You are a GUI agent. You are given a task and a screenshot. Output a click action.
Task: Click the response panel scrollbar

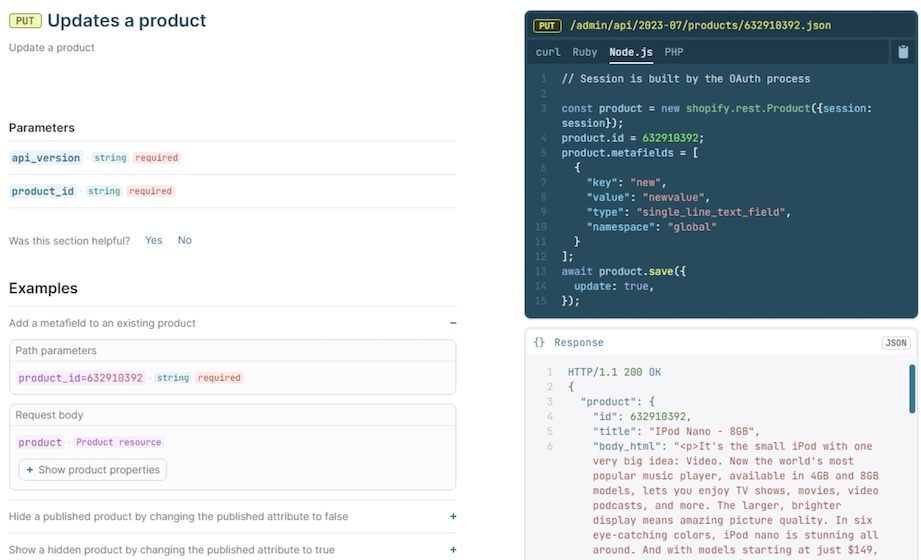click(x=912, y=389)
